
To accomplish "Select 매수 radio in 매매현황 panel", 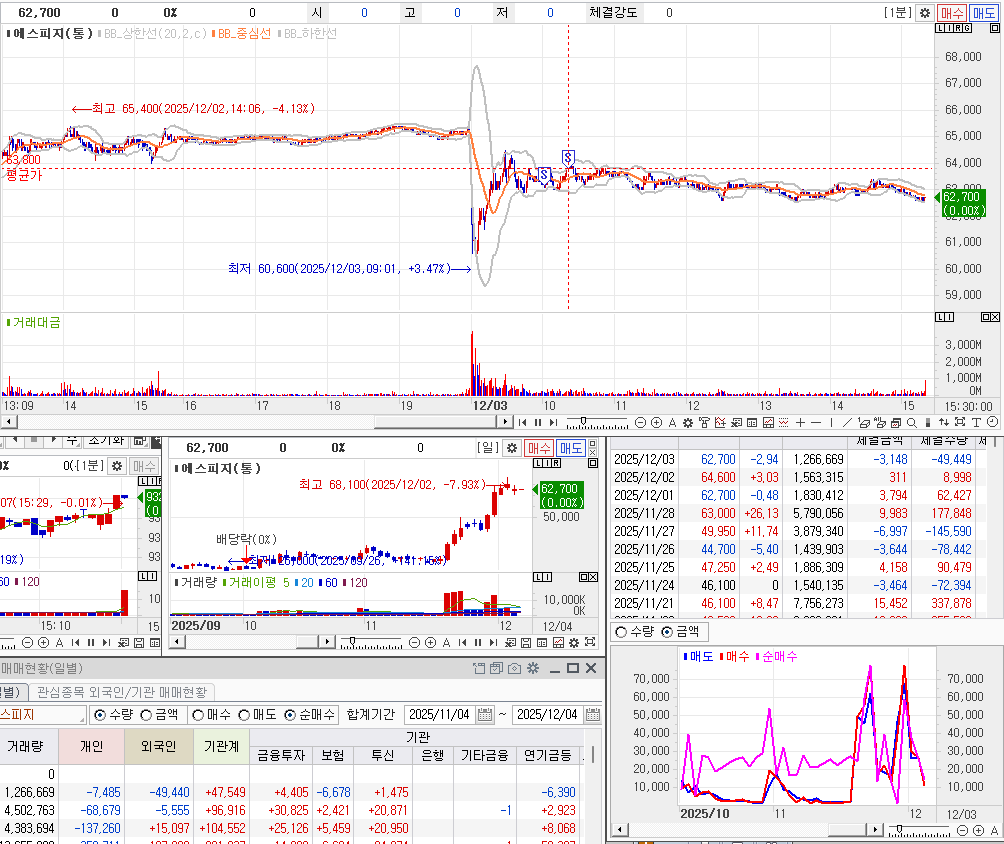I will (198, 715).
